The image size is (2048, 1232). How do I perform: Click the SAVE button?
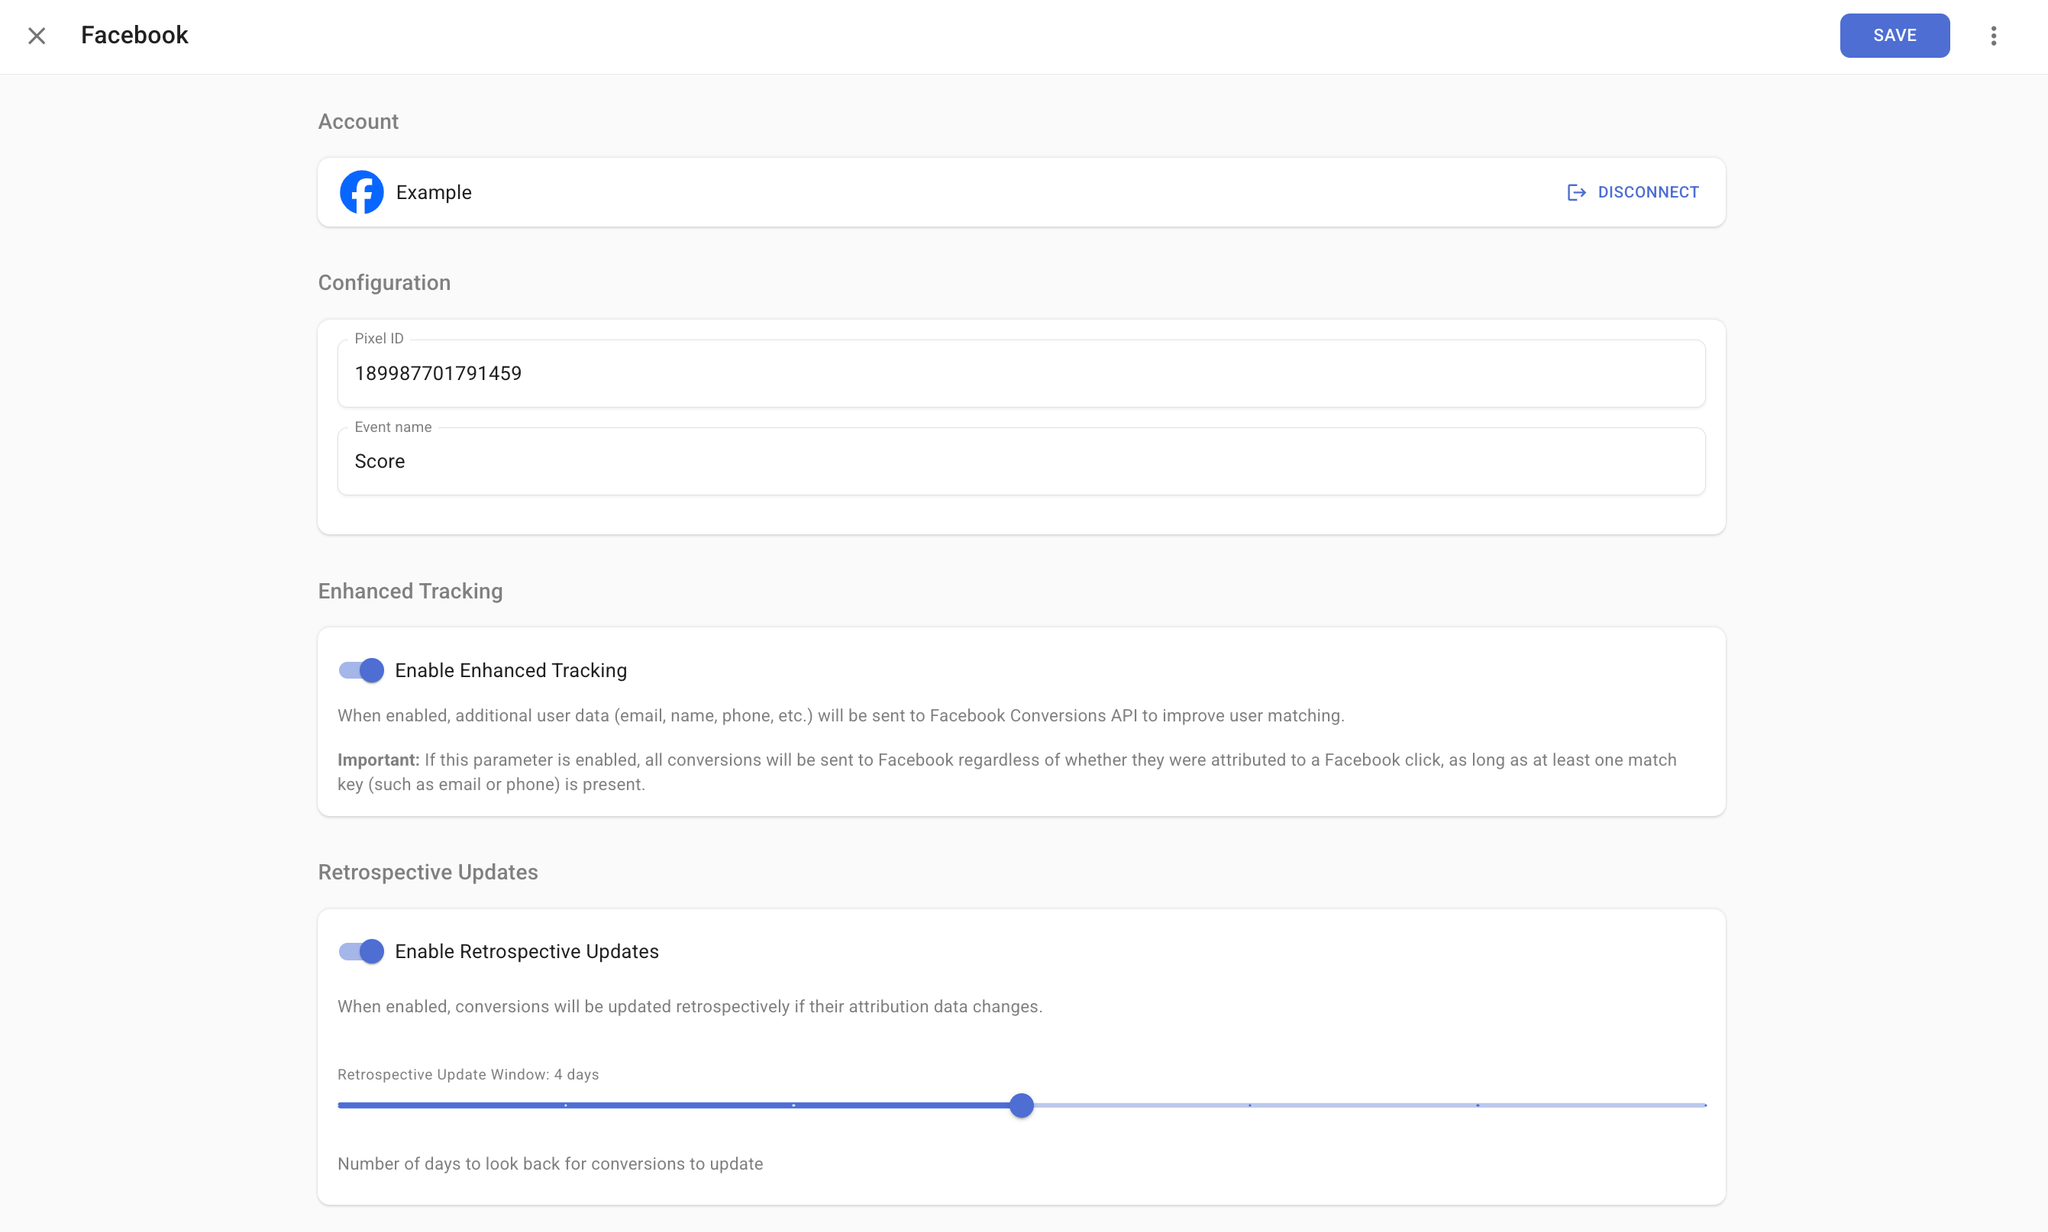coord(1894,36)
